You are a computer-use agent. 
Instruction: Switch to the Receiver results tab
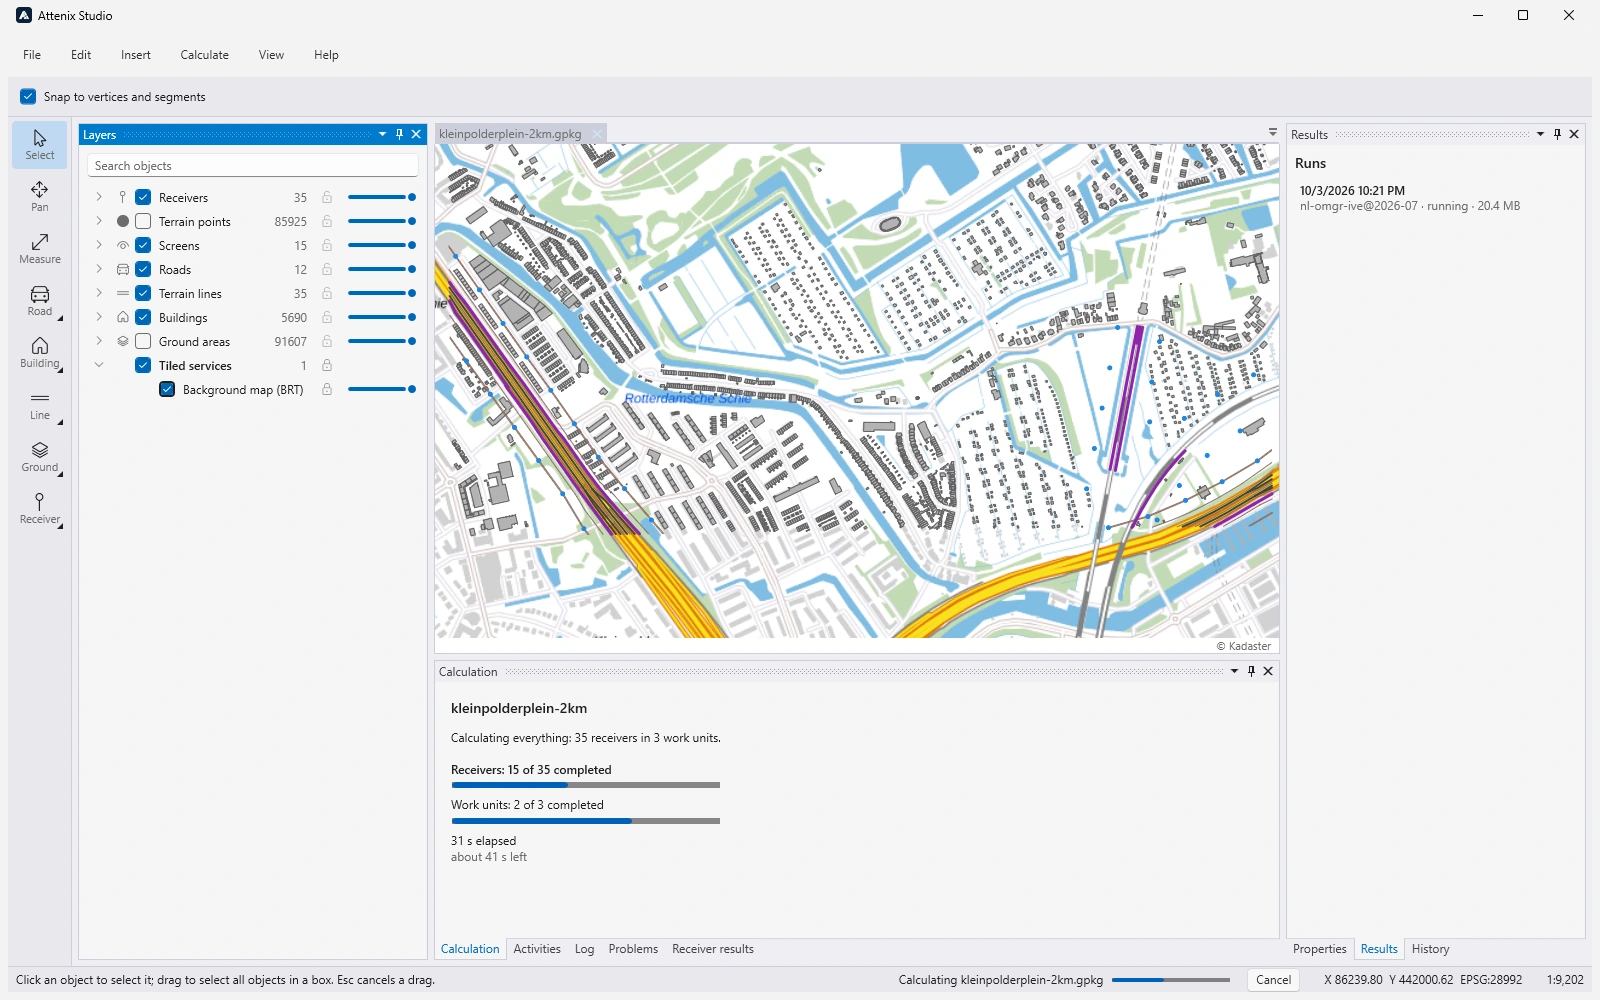(713, 949)
